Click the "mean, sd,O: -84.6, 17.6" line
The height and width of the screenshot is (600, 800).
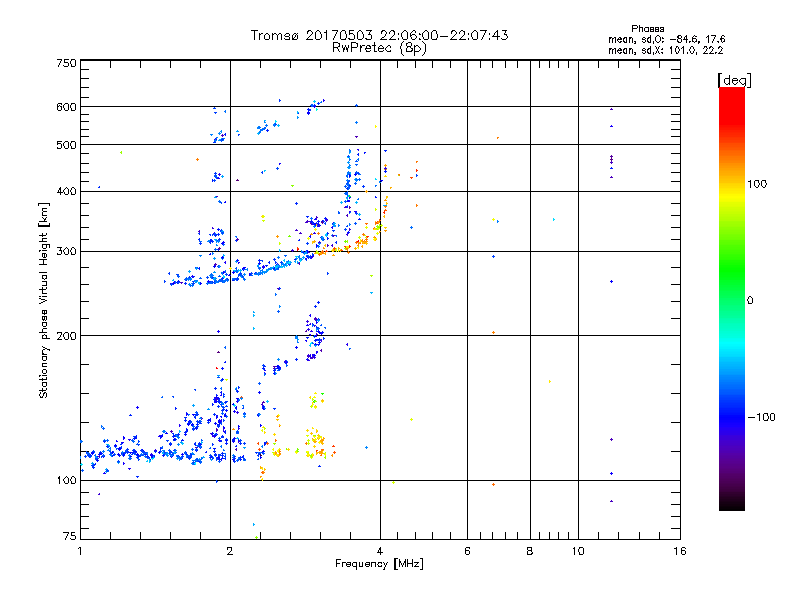(666, 39)
